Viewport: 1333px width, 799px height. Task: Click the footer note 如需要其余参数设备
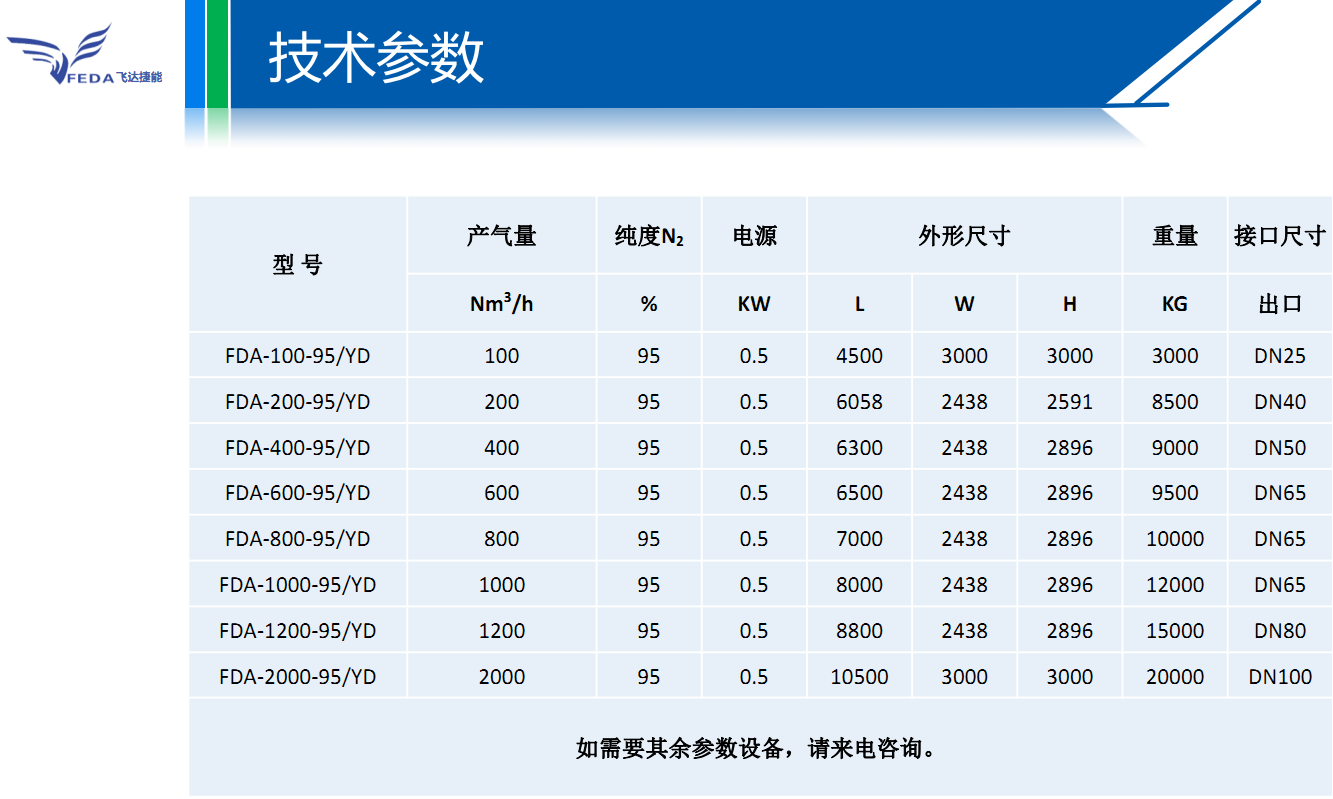tap(759, 748)
